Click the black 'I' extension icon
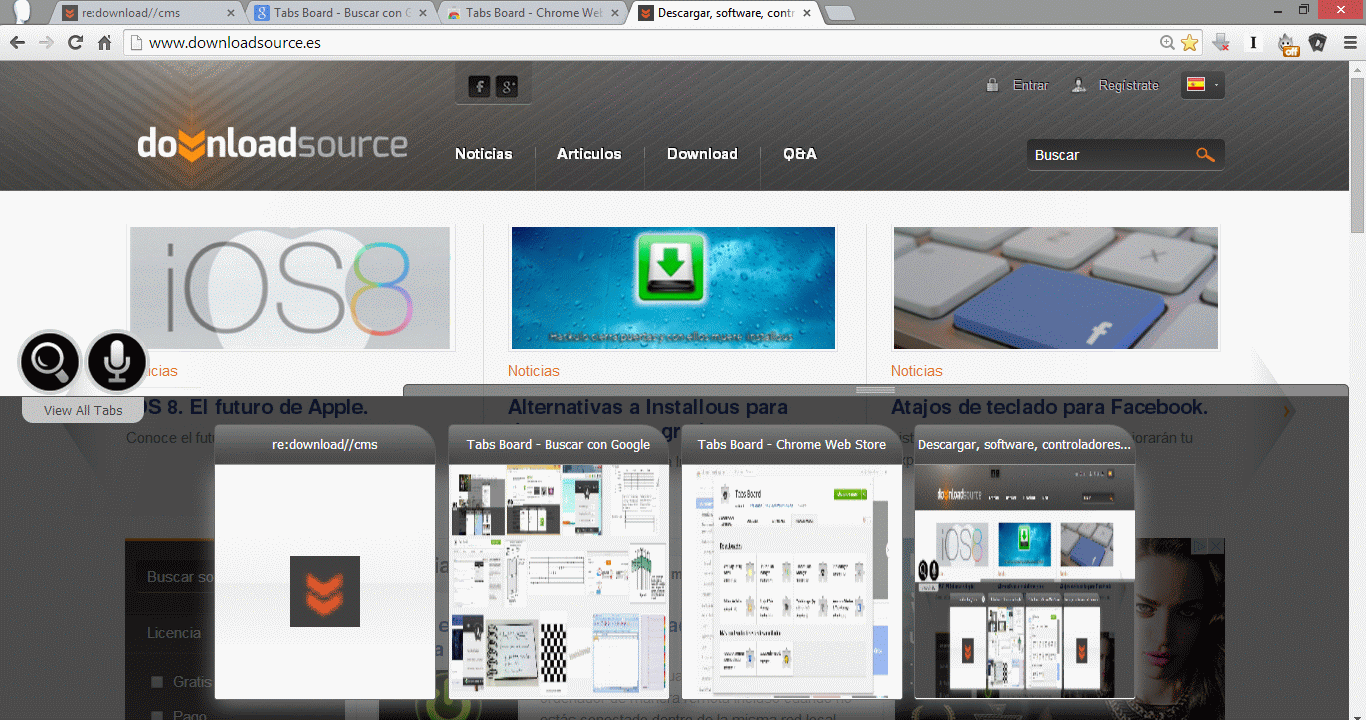The image size is (1366, 720). 1253,43
